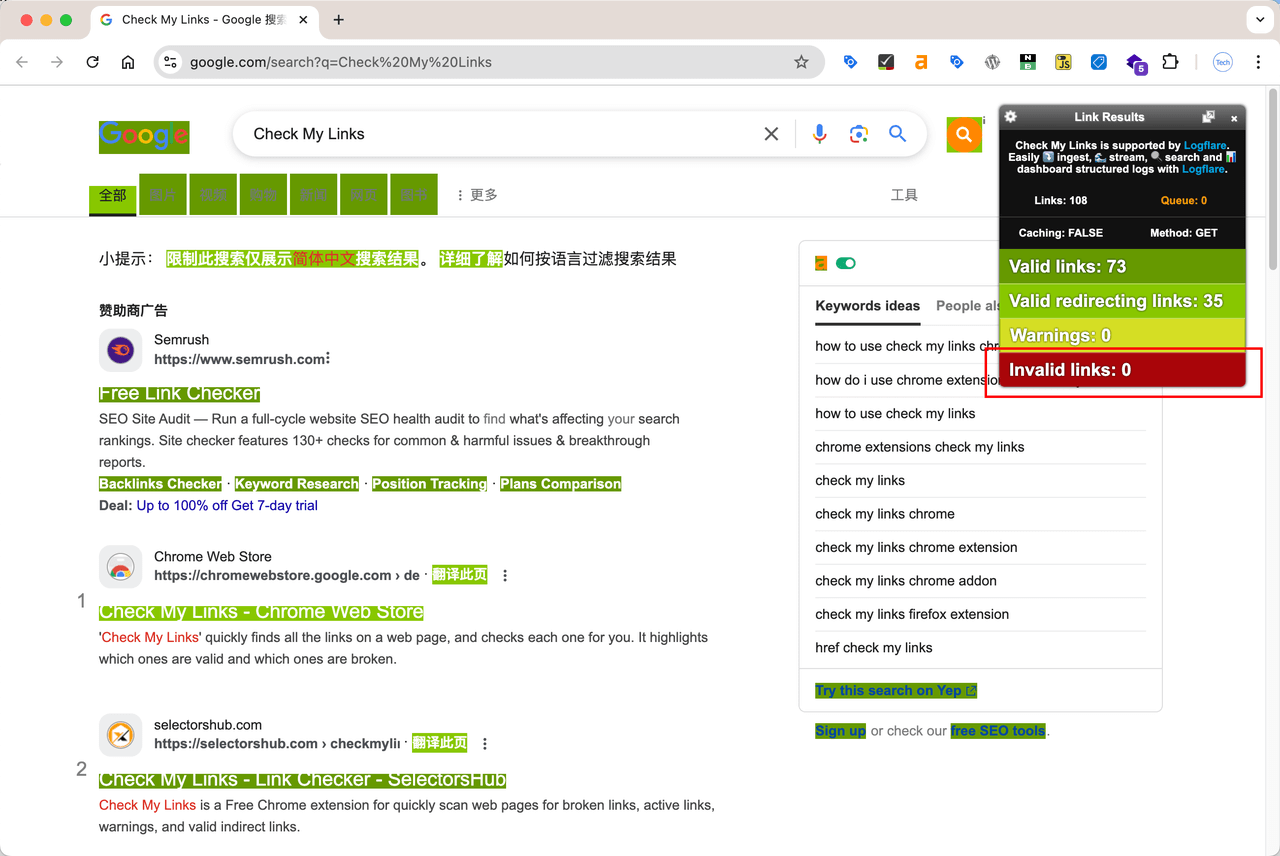Switch to Keywords ideas tab
The image size is (1280, 856).
point(867,306)
